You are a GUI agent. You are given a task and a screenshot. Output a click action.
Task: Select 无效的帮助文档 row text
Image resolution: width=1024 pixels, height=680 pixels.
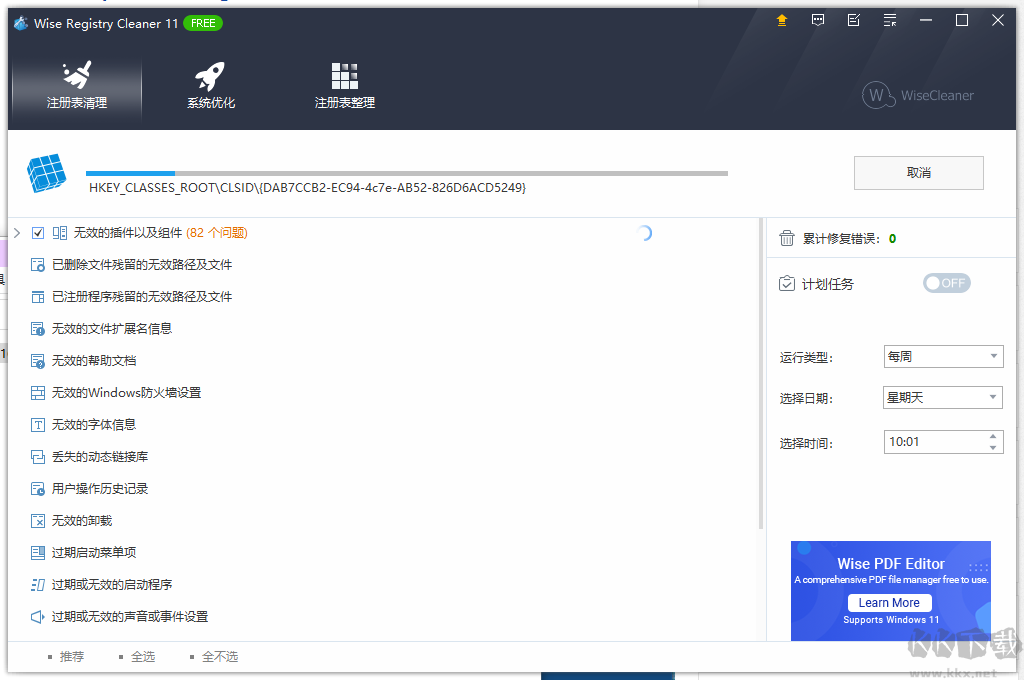[94, 361]
